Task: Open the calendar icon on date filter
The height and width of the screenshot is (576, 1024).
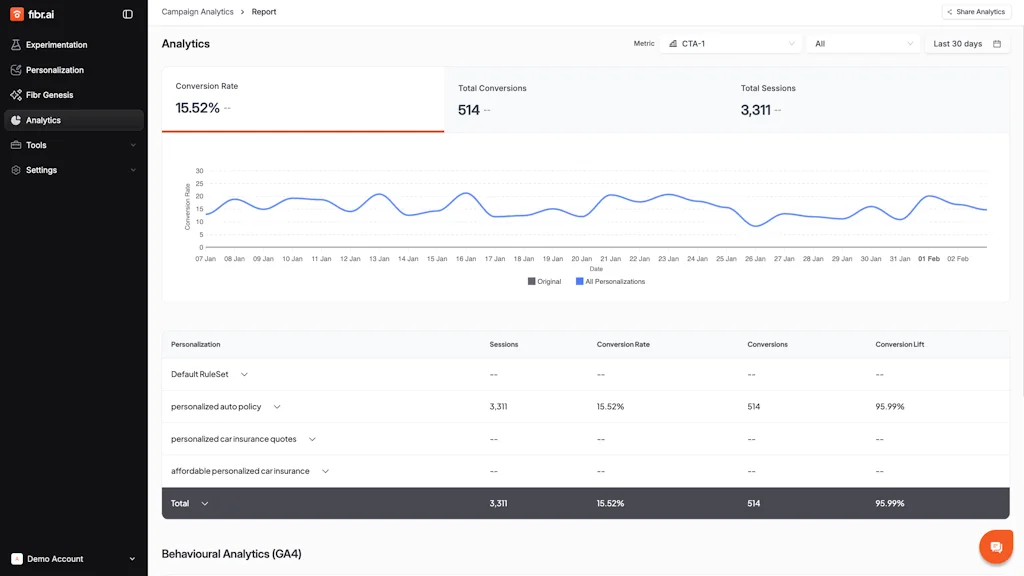Action: click(996, 43)
